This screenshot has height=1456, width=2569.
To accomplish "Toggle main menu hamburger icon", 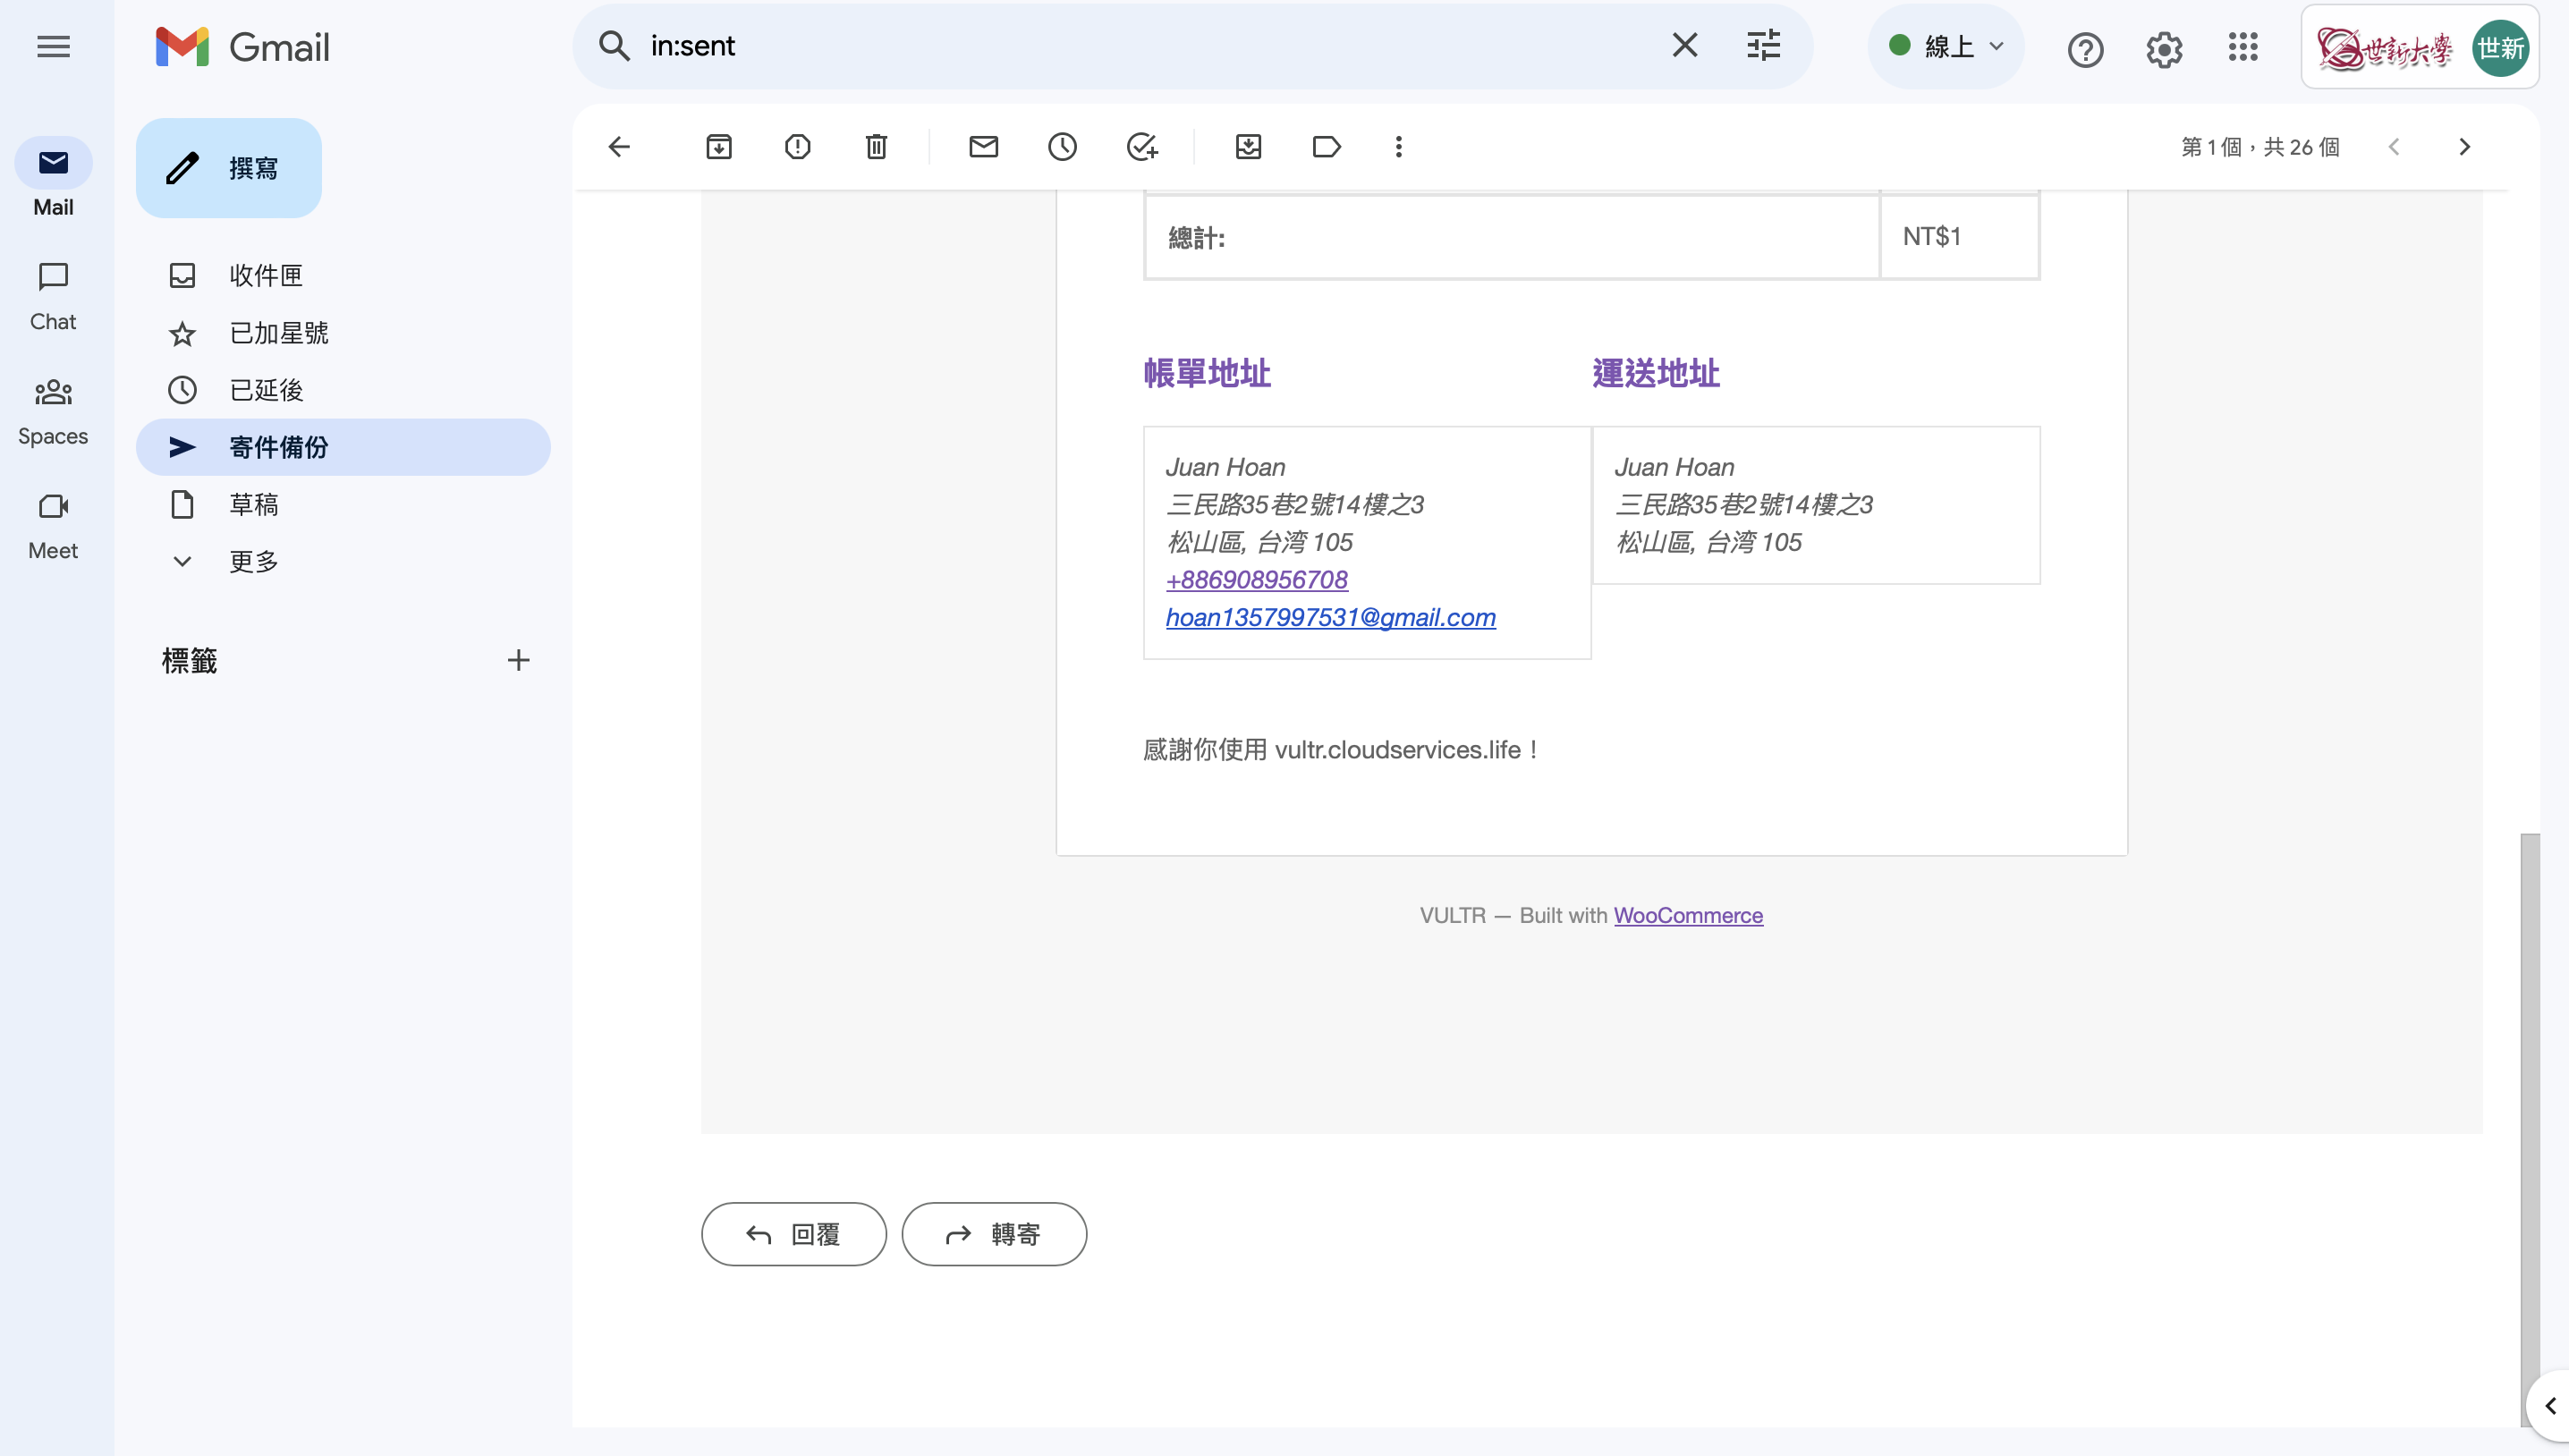I will tap(53, 46).
